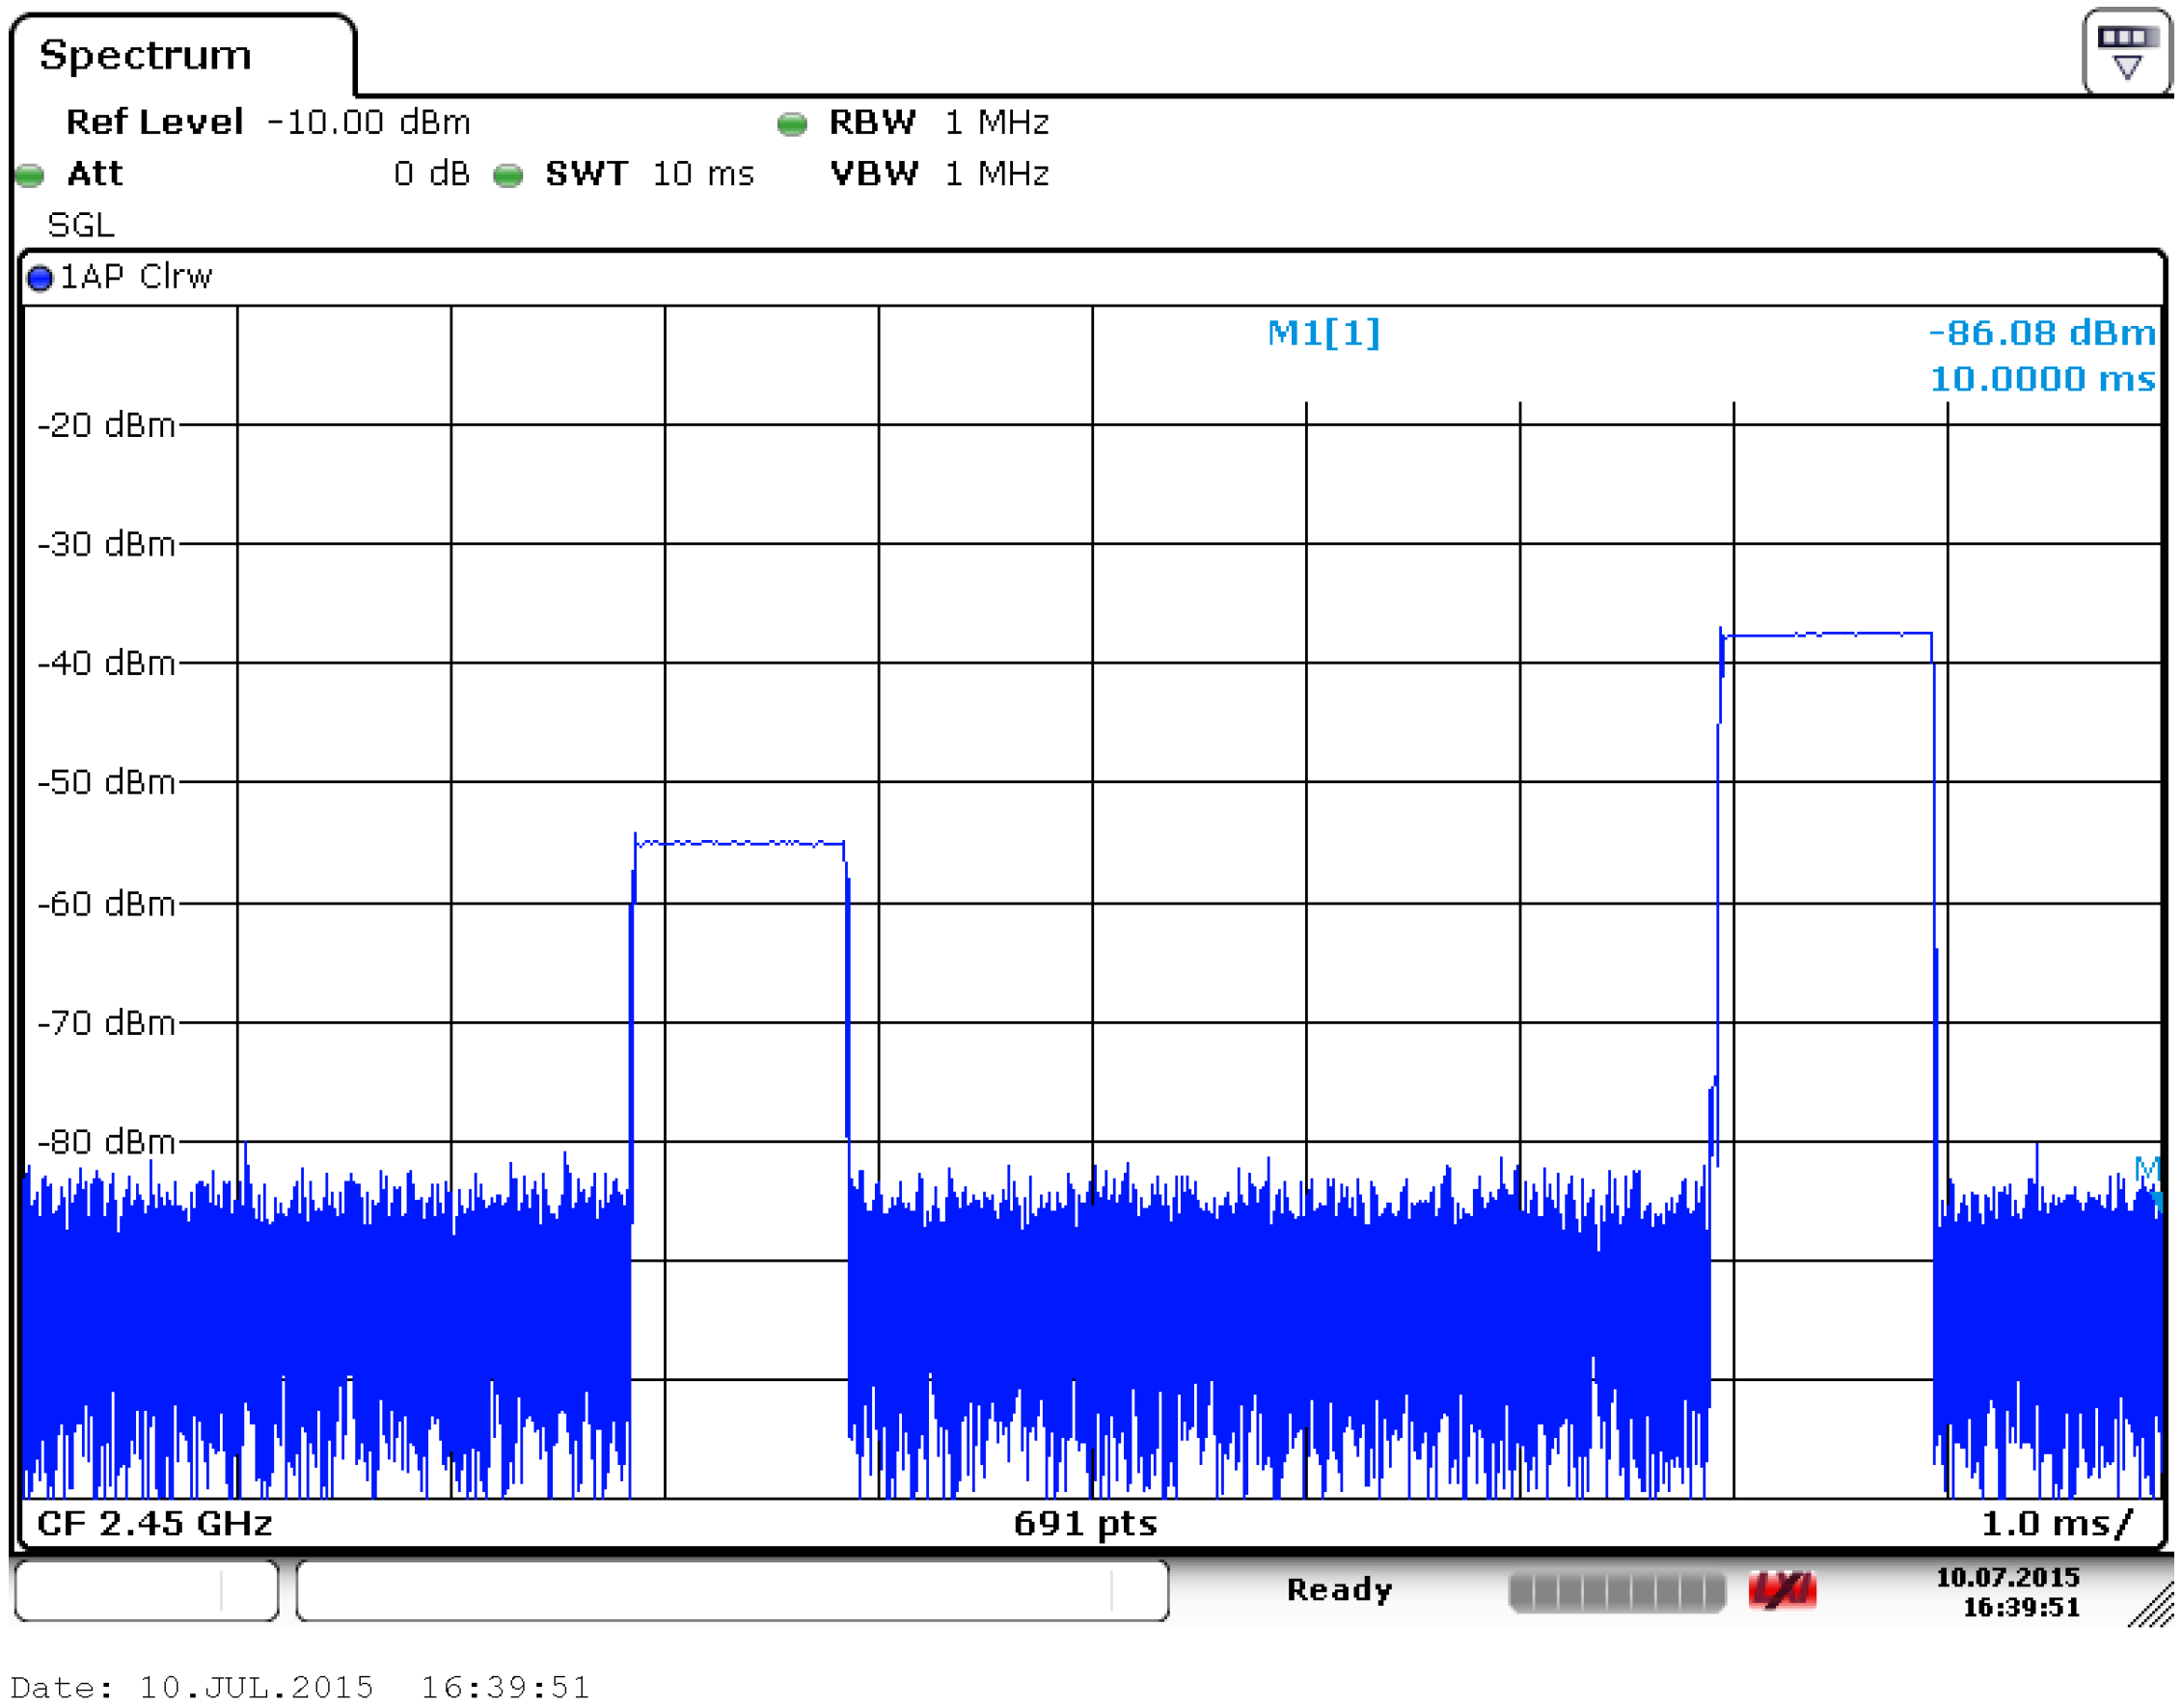Click the SWT 10 ms sweep time
Viewport: 2182px width, 1708px height.
(650, 174)
